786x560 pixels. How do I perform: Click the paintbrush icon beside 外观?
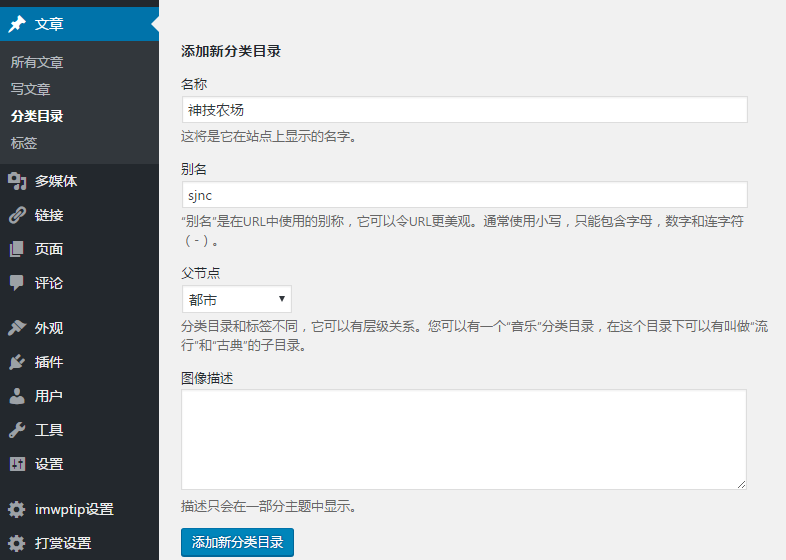click(17, 328)
